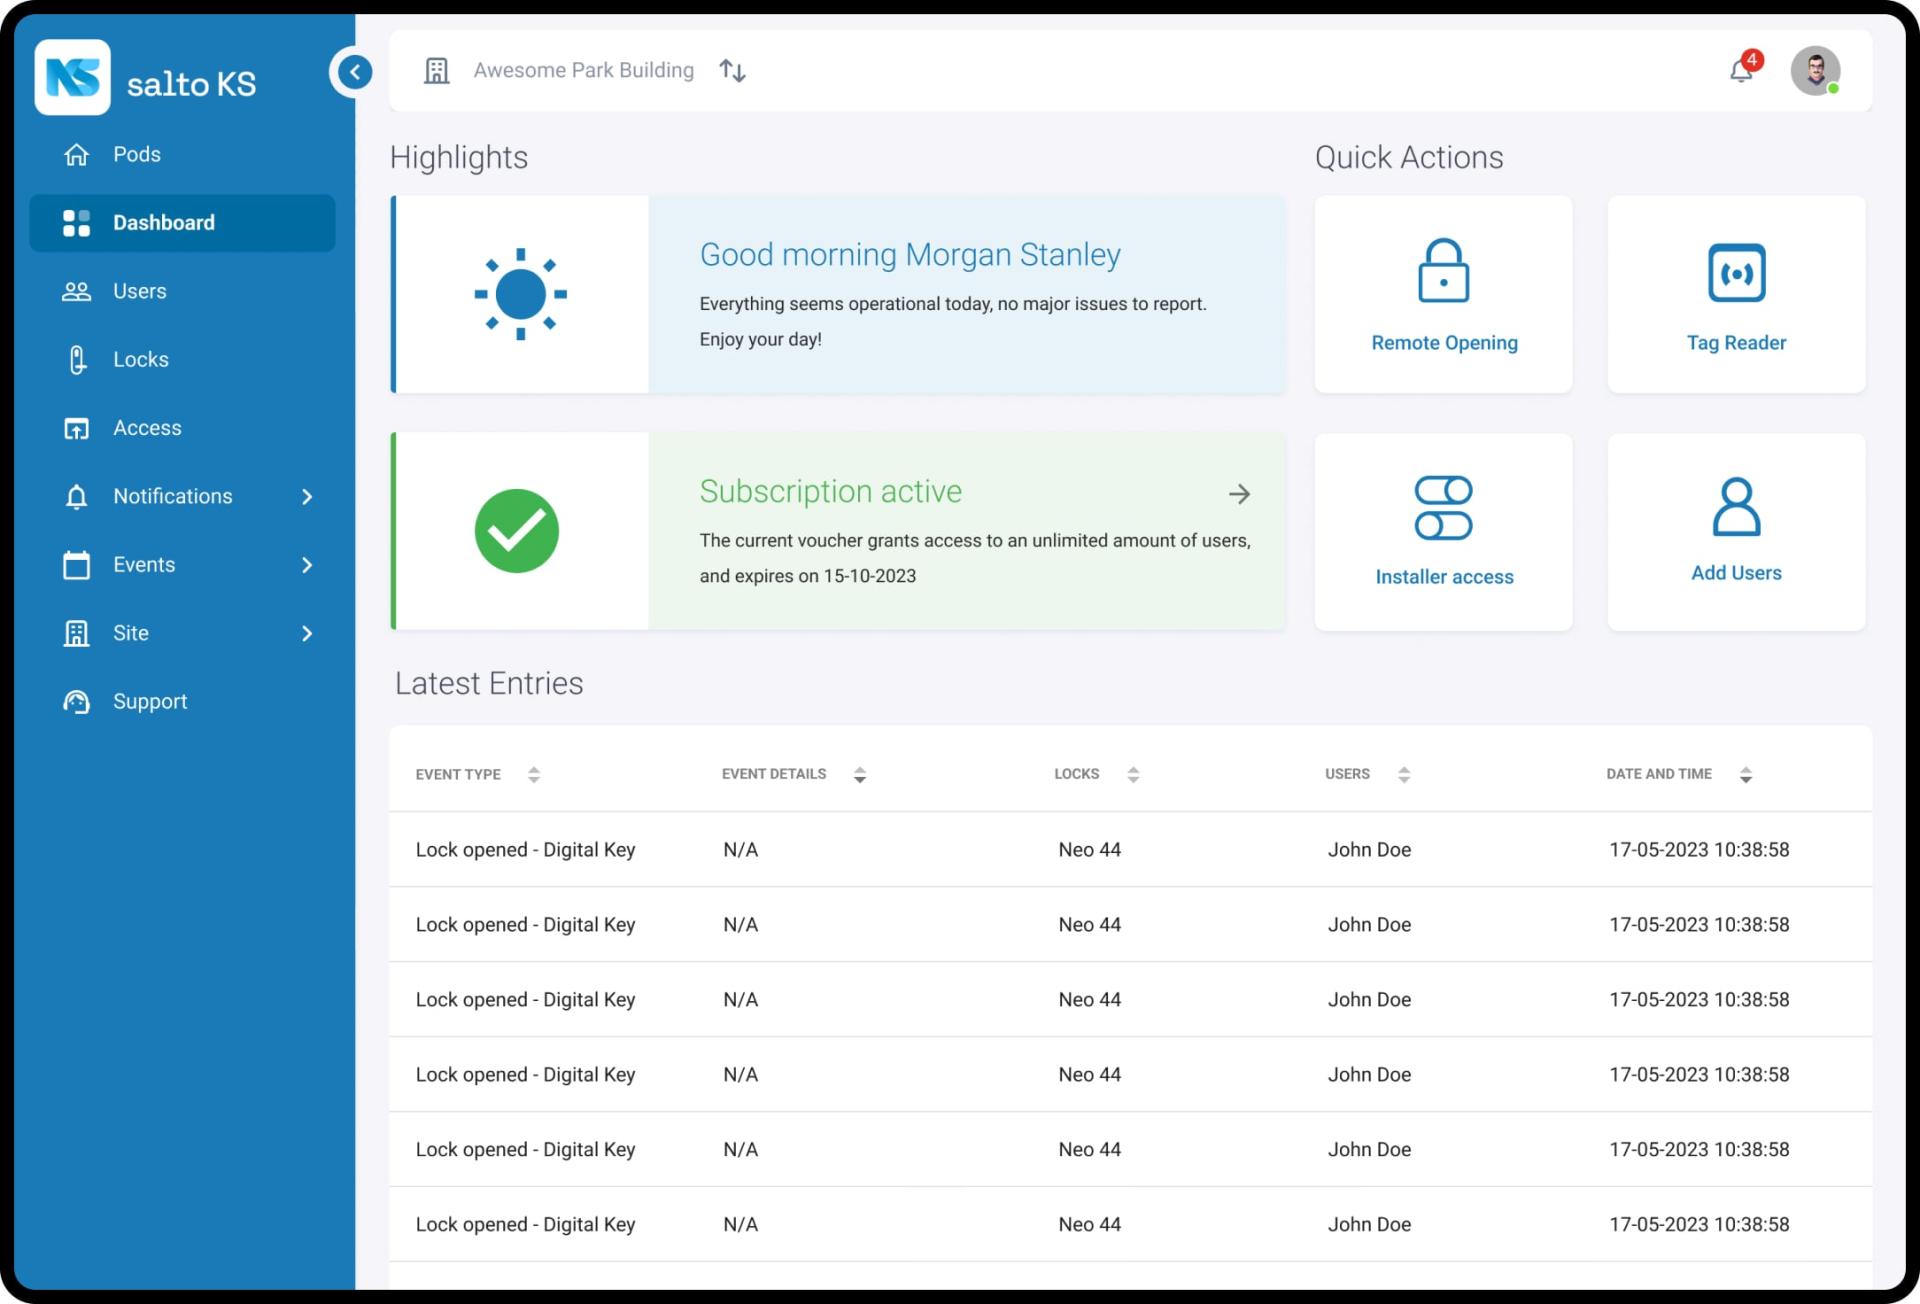Click Subscription active arrow icon
This screenshot has width=1920, height=1304.
[1239, 494]
